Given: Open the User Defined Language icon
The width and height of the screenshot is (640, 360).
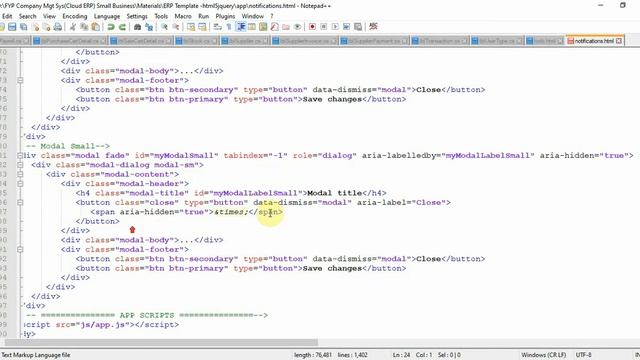Looking at the screenshot, I should (x=252, y=27).
